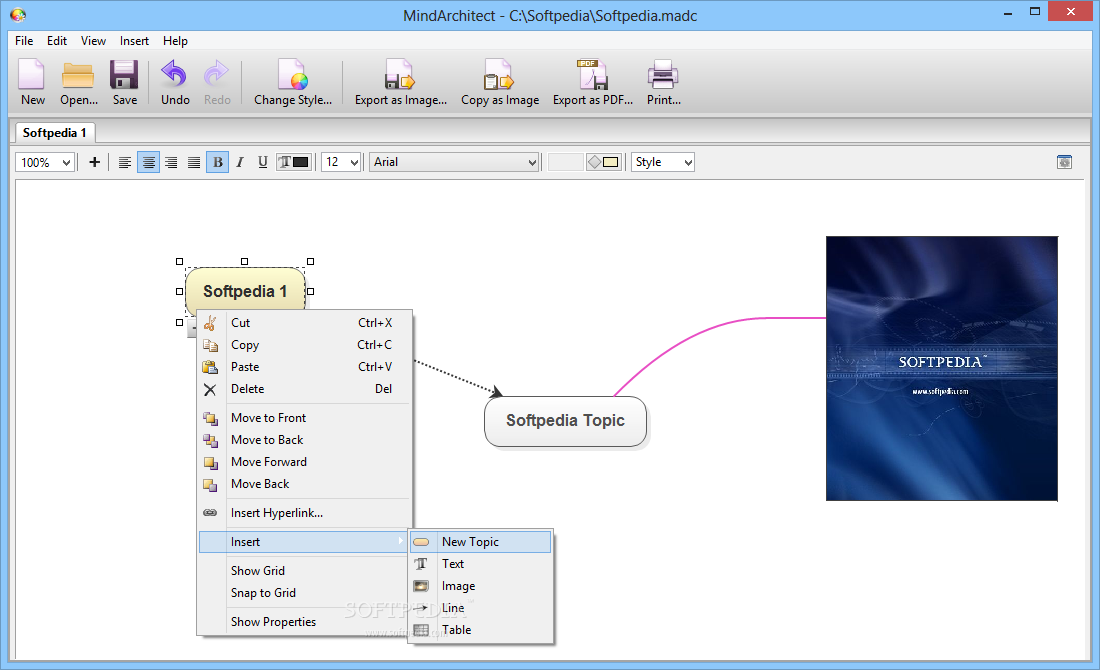1100x670 pixels.
Task: Click the empty line color box
Action: (565, 162)
